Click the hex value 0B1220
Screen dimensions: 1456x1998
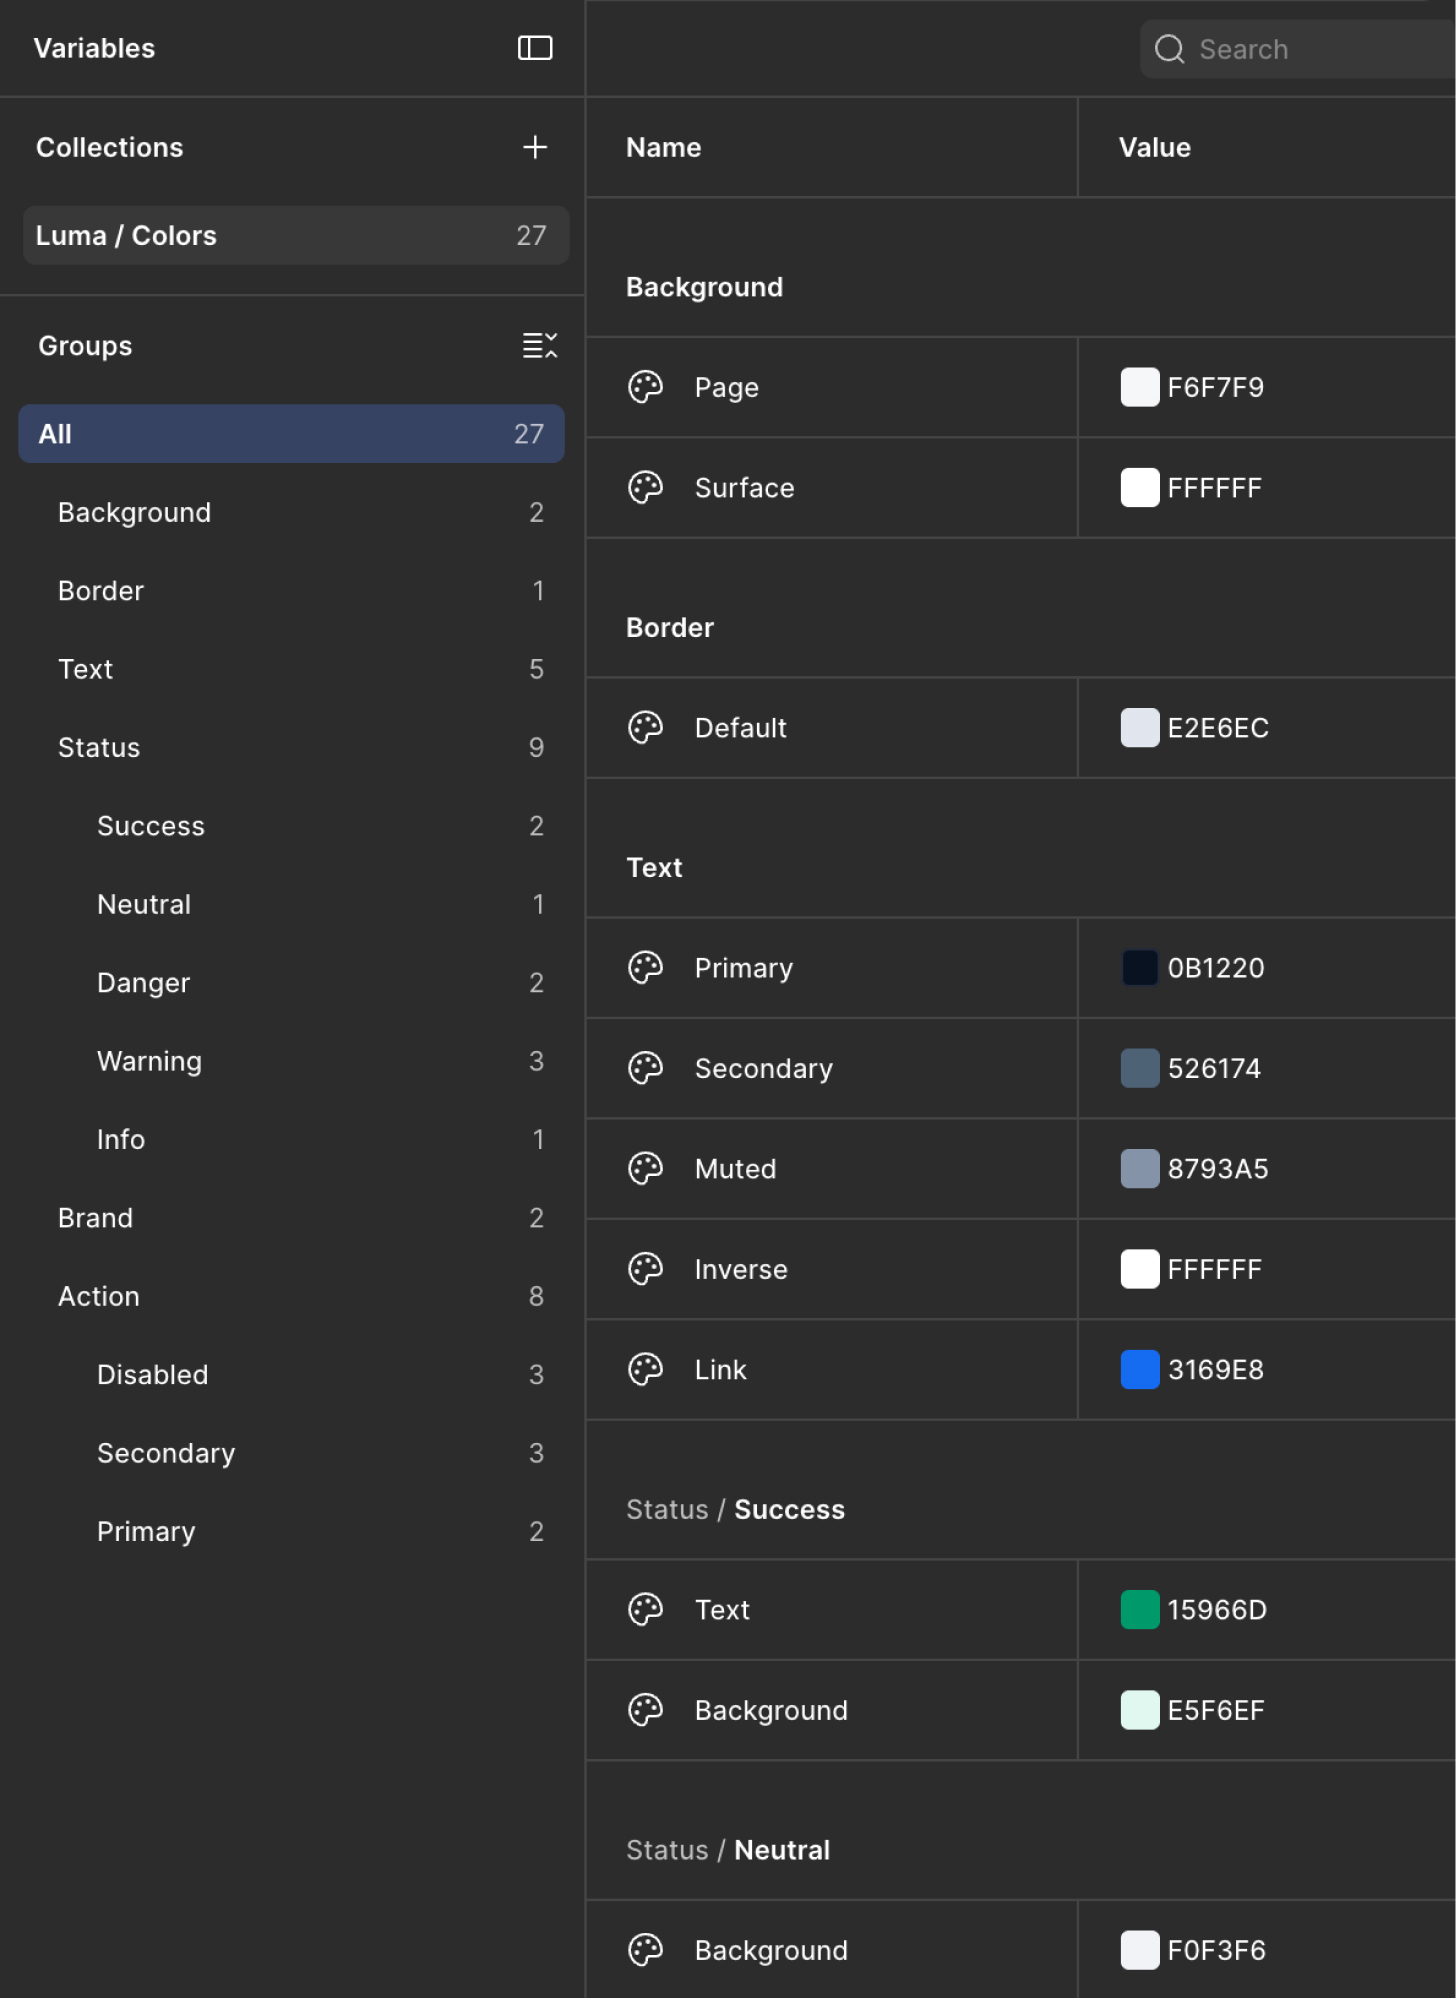(x=1216, y=968)
